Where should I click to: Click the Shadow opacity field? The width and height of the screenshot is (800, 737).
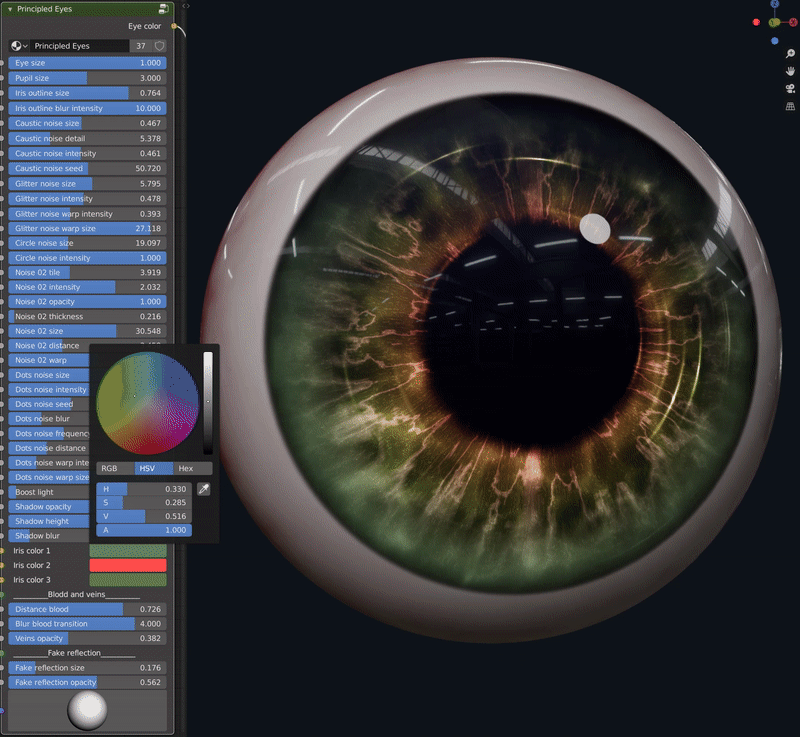(49, 506)
